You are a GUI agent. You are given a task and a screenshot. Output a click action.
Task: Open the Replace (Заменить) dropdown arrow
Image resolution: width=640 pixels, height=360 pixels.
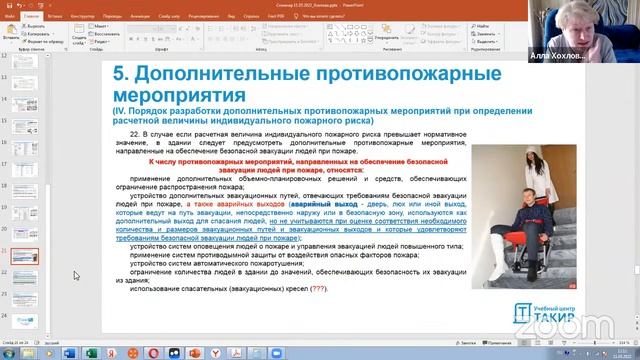[499, 34]
